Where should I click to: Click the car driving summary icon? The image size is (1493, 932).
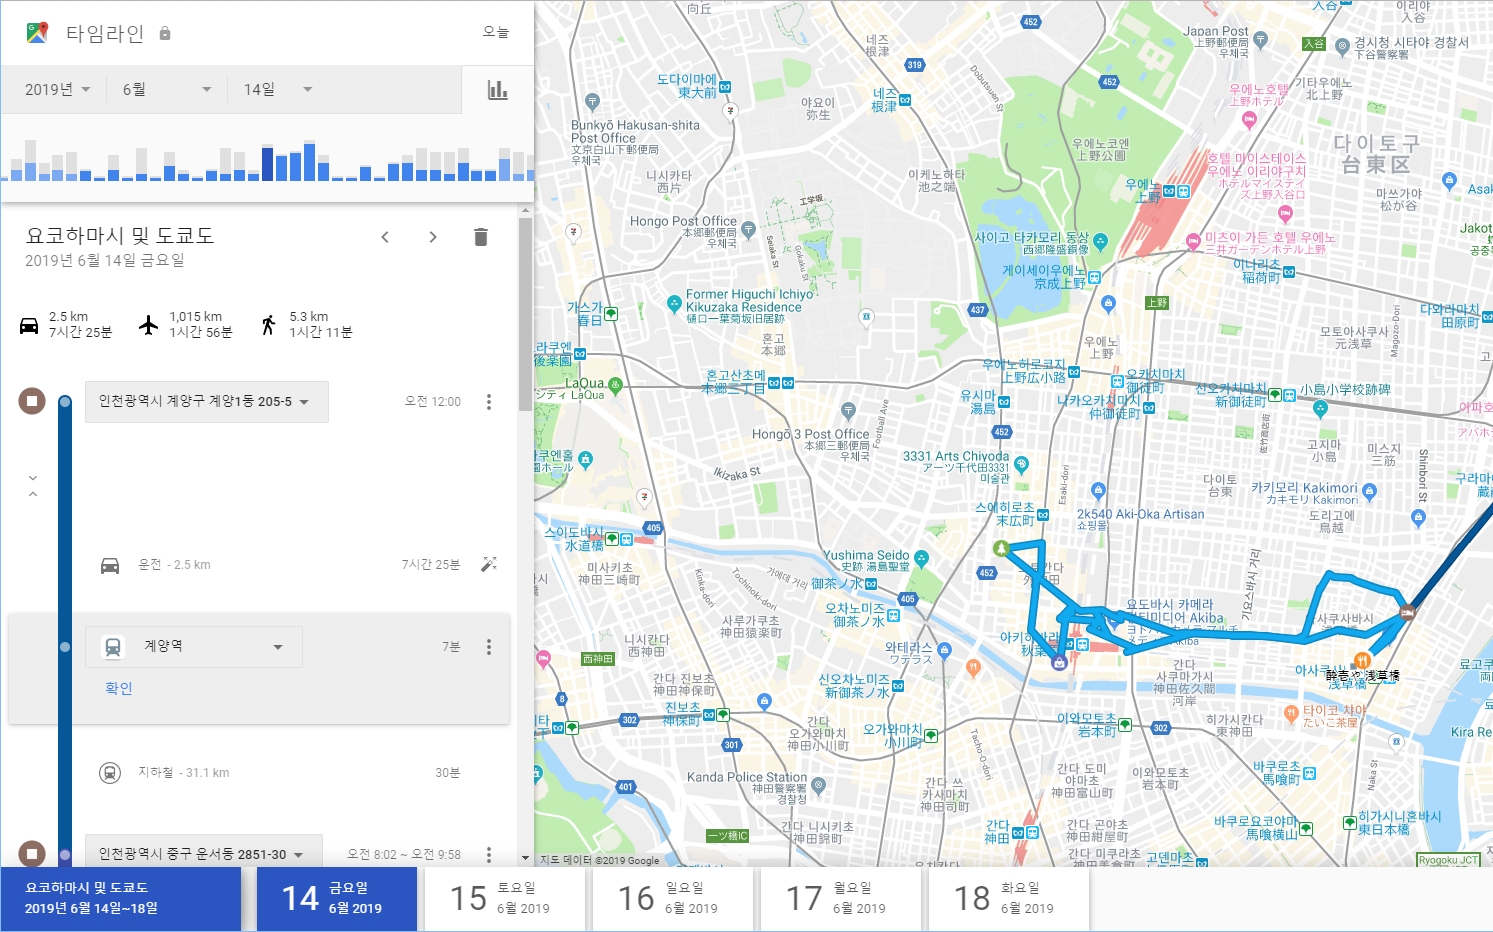29,325
